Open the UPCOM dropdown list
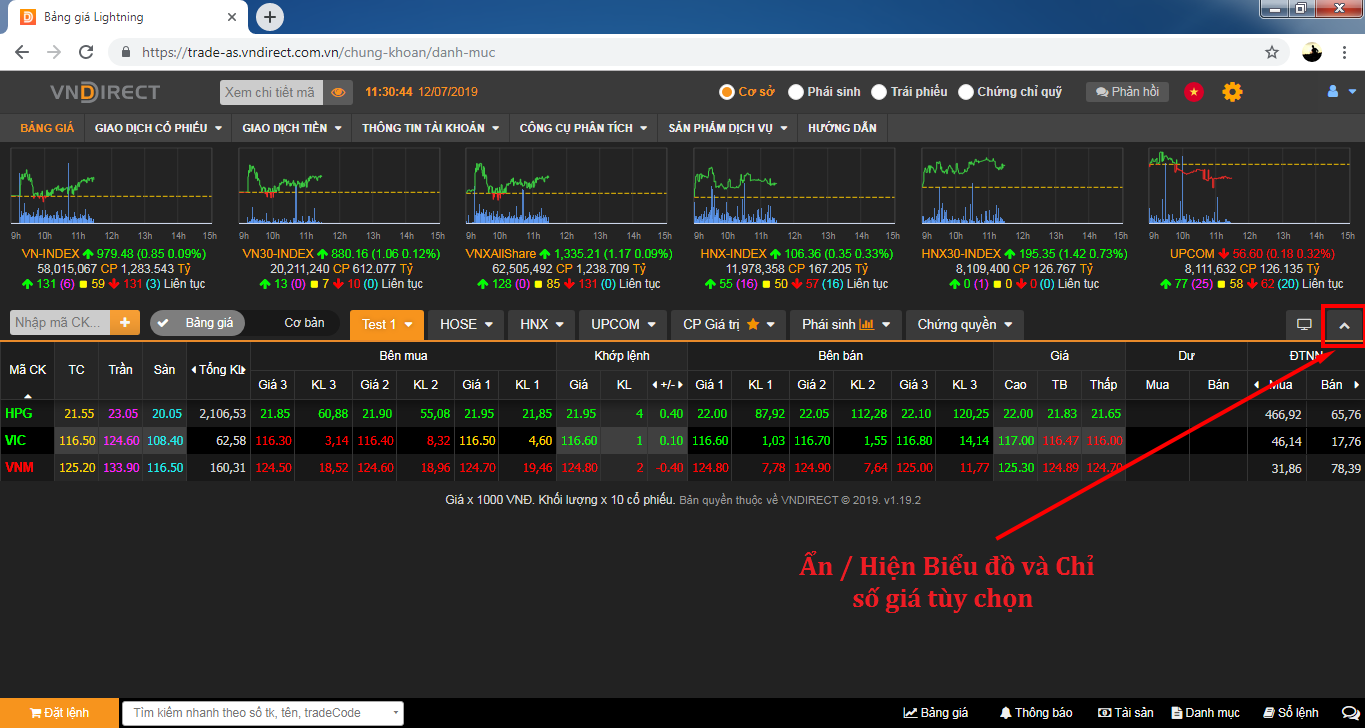 [623, 324]
